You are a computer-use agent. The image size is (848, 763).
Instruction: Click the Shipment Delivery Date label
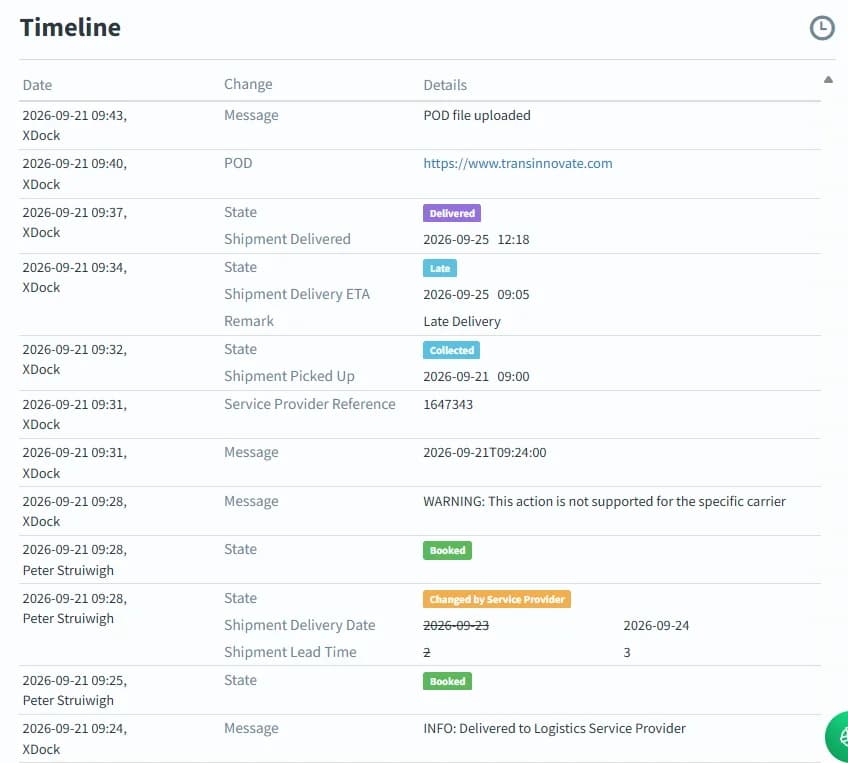(x=300, y=625)
